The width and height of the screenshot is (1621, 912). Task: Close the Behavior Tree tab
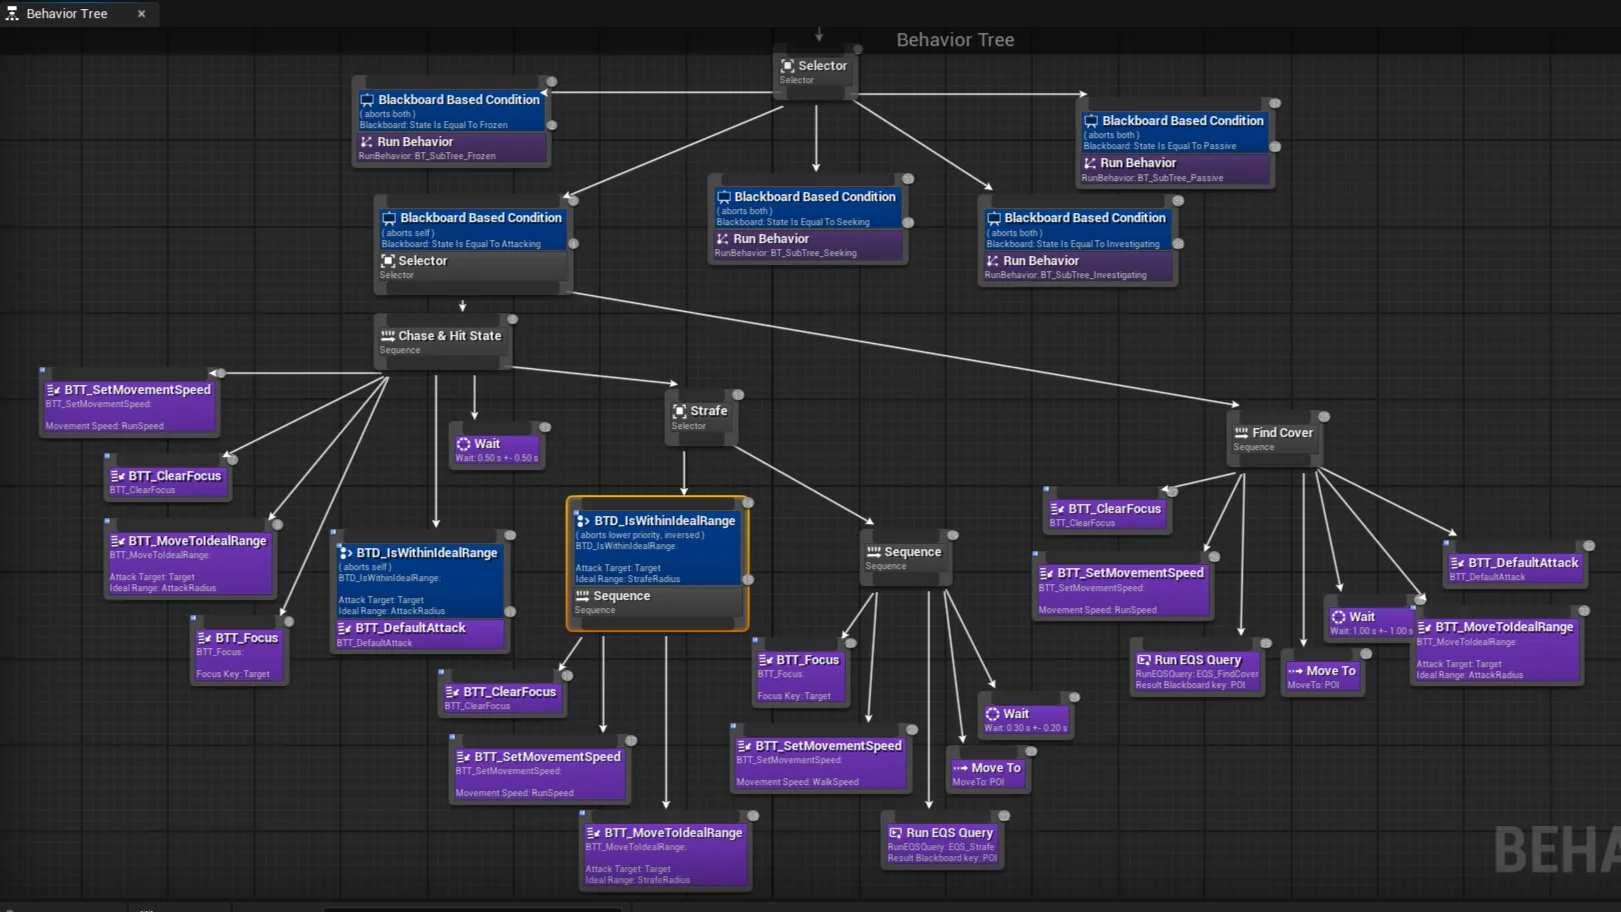click(141, 13)
